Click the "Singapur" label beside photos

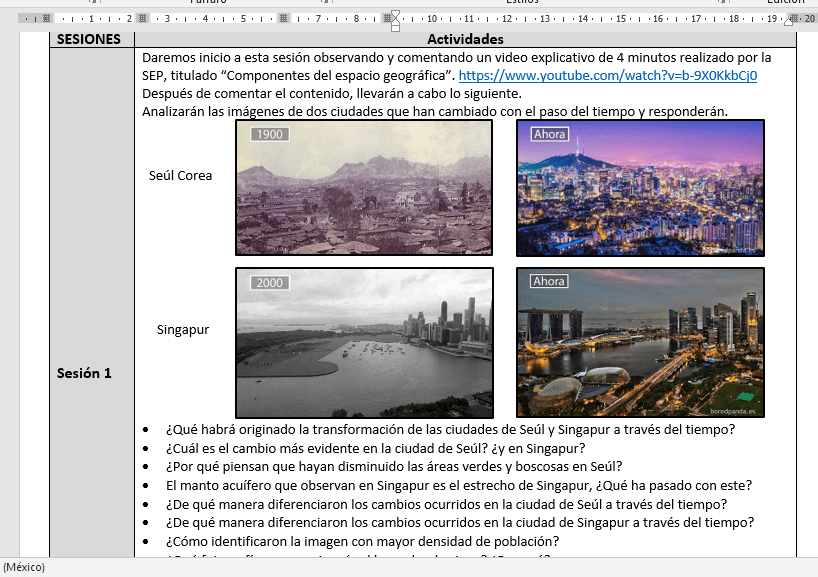(x=183, y=330)
